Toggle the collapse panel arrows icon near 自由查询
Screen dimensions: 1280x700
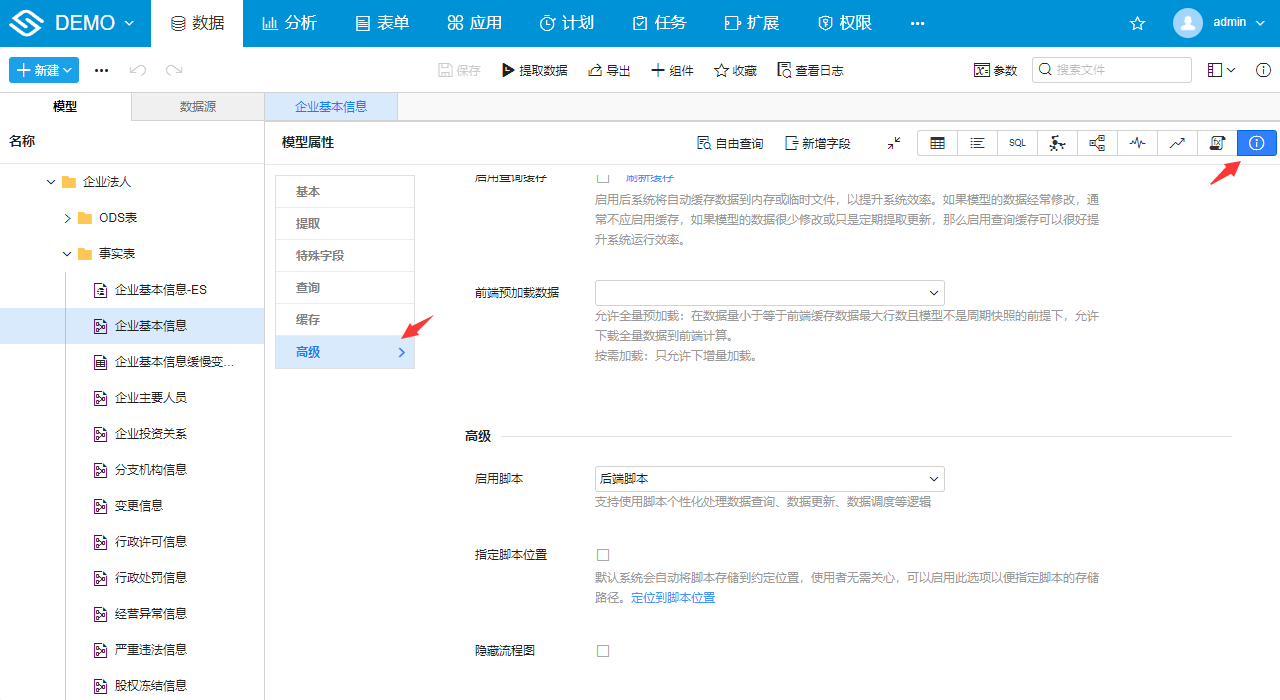tap(893, 143)
